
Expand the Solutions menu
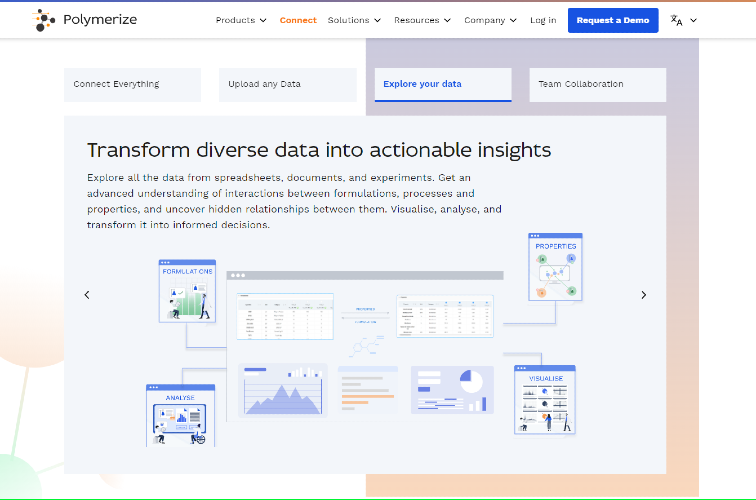click(354, 20)
